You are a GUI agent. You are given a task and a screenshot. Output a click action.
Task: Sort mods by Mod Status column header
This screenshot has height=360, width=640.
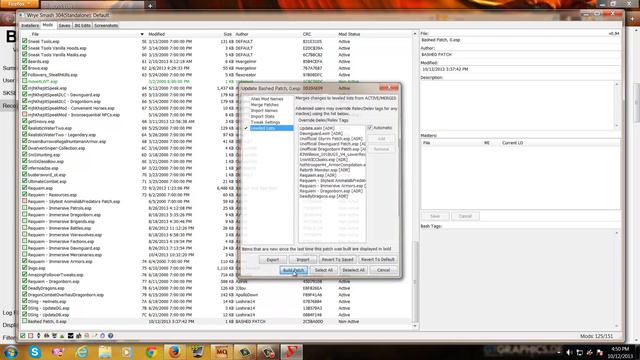(349, 34)
